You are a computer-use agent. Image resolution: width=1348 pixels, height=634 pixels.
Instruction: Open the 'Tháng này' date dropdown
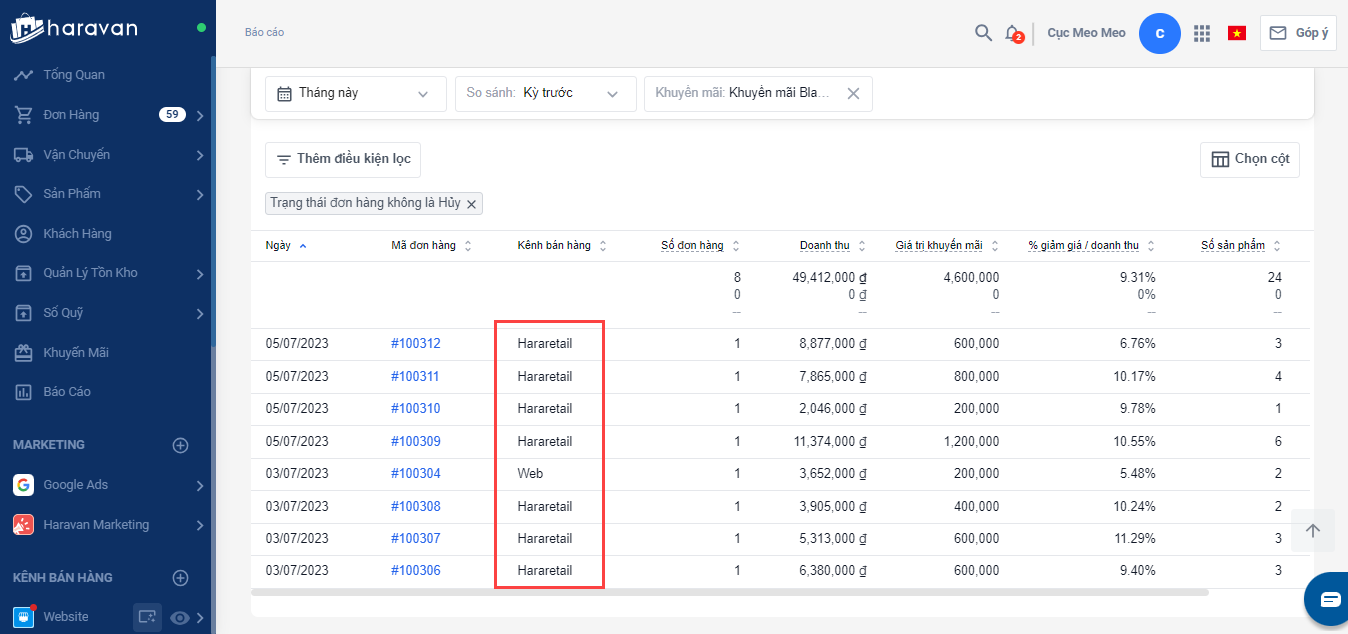click(355, 93)
